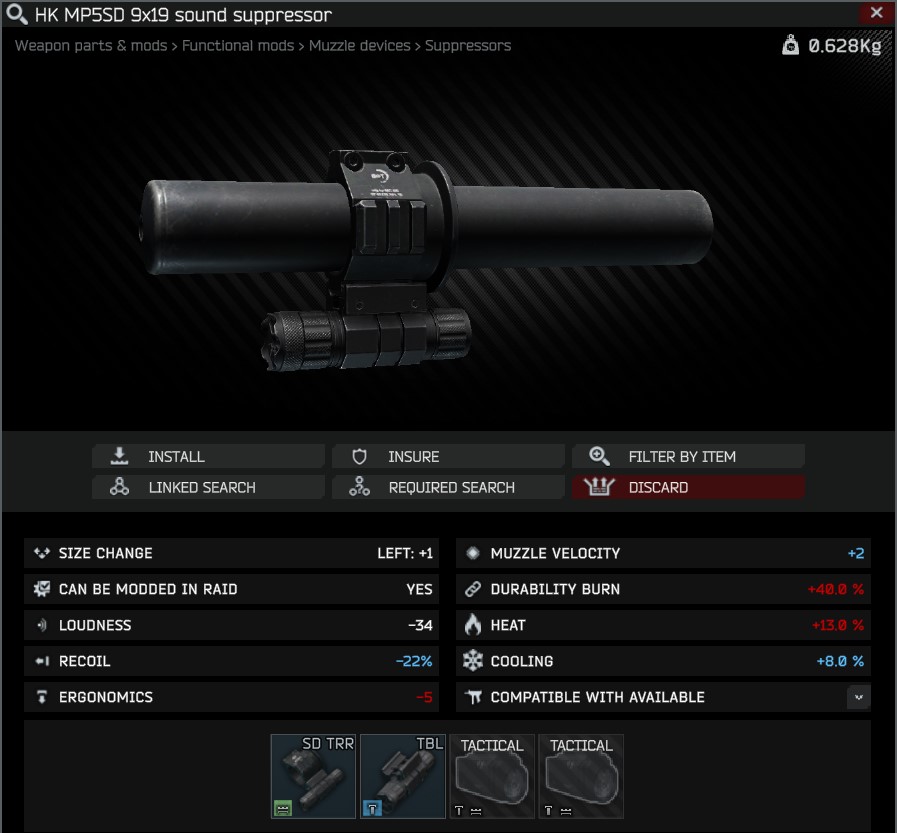
Task: Close the item inspection window
Action: pyautogui.click(x=876, y=13)
